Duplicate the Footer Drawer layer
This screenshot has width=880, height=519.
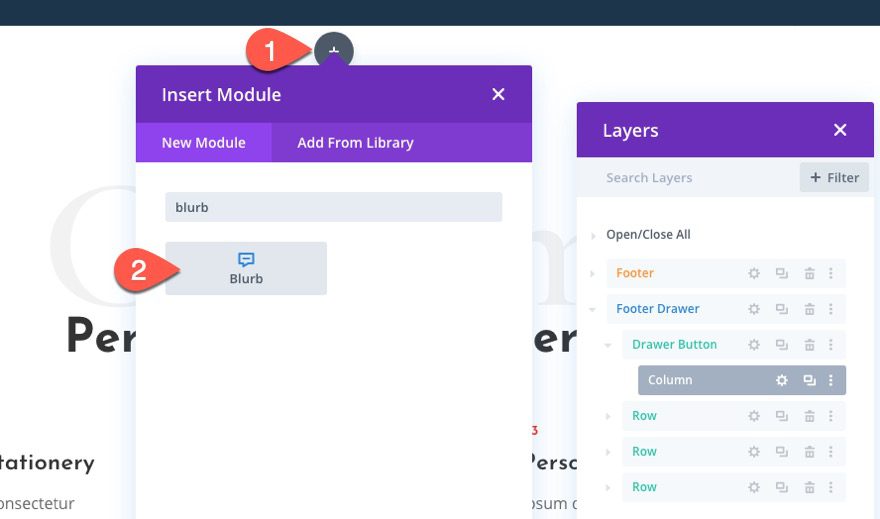[x=782, y=309]
